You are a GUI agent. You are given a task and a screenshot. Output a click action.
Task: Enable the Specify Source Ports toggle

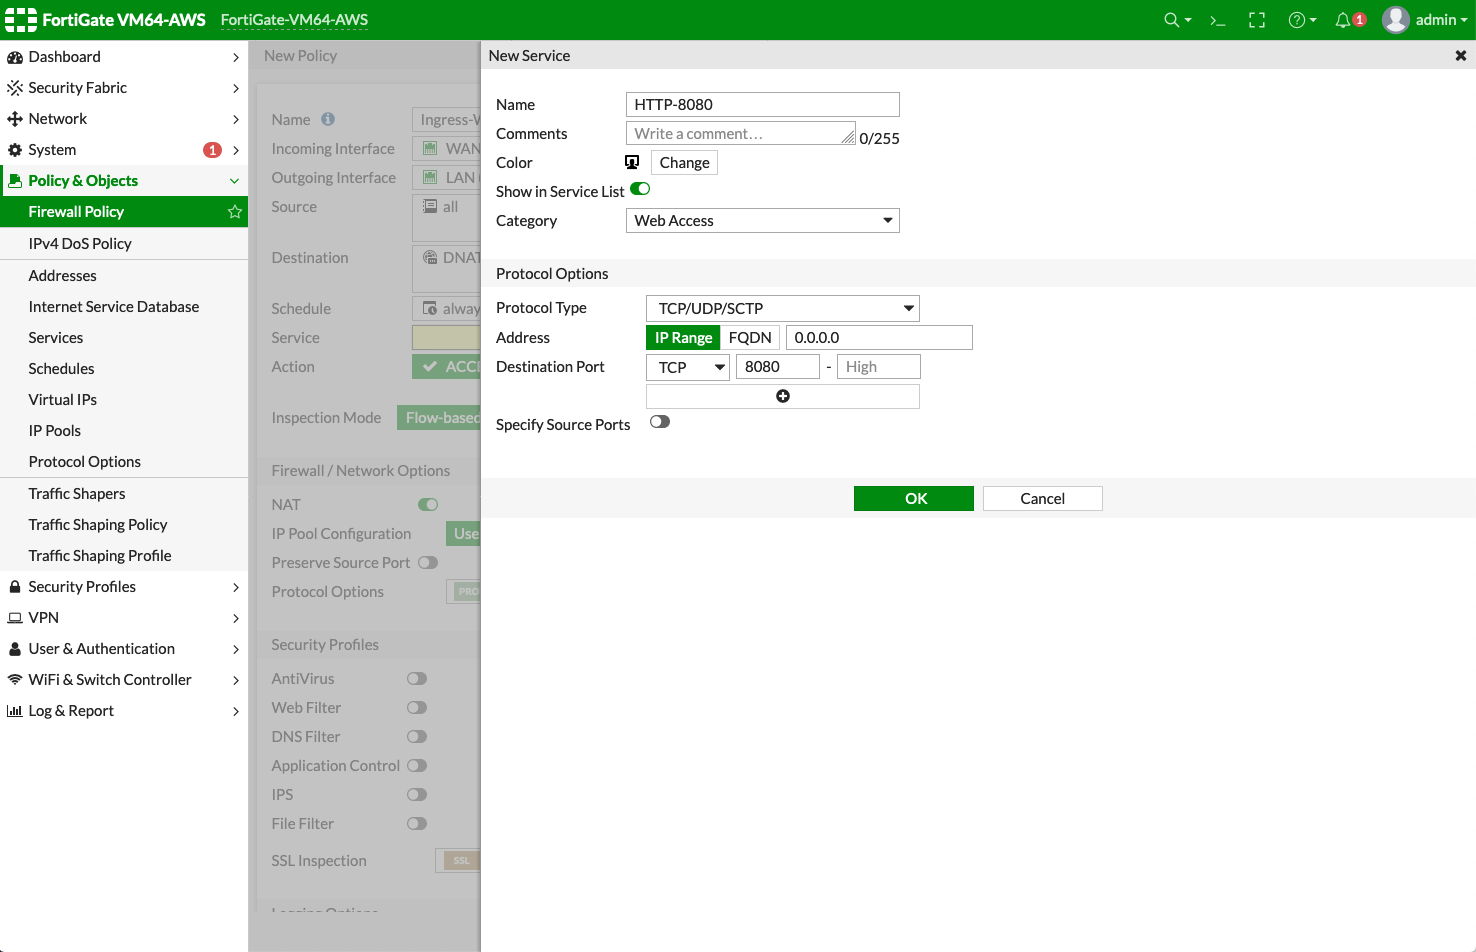coord(659,422)
